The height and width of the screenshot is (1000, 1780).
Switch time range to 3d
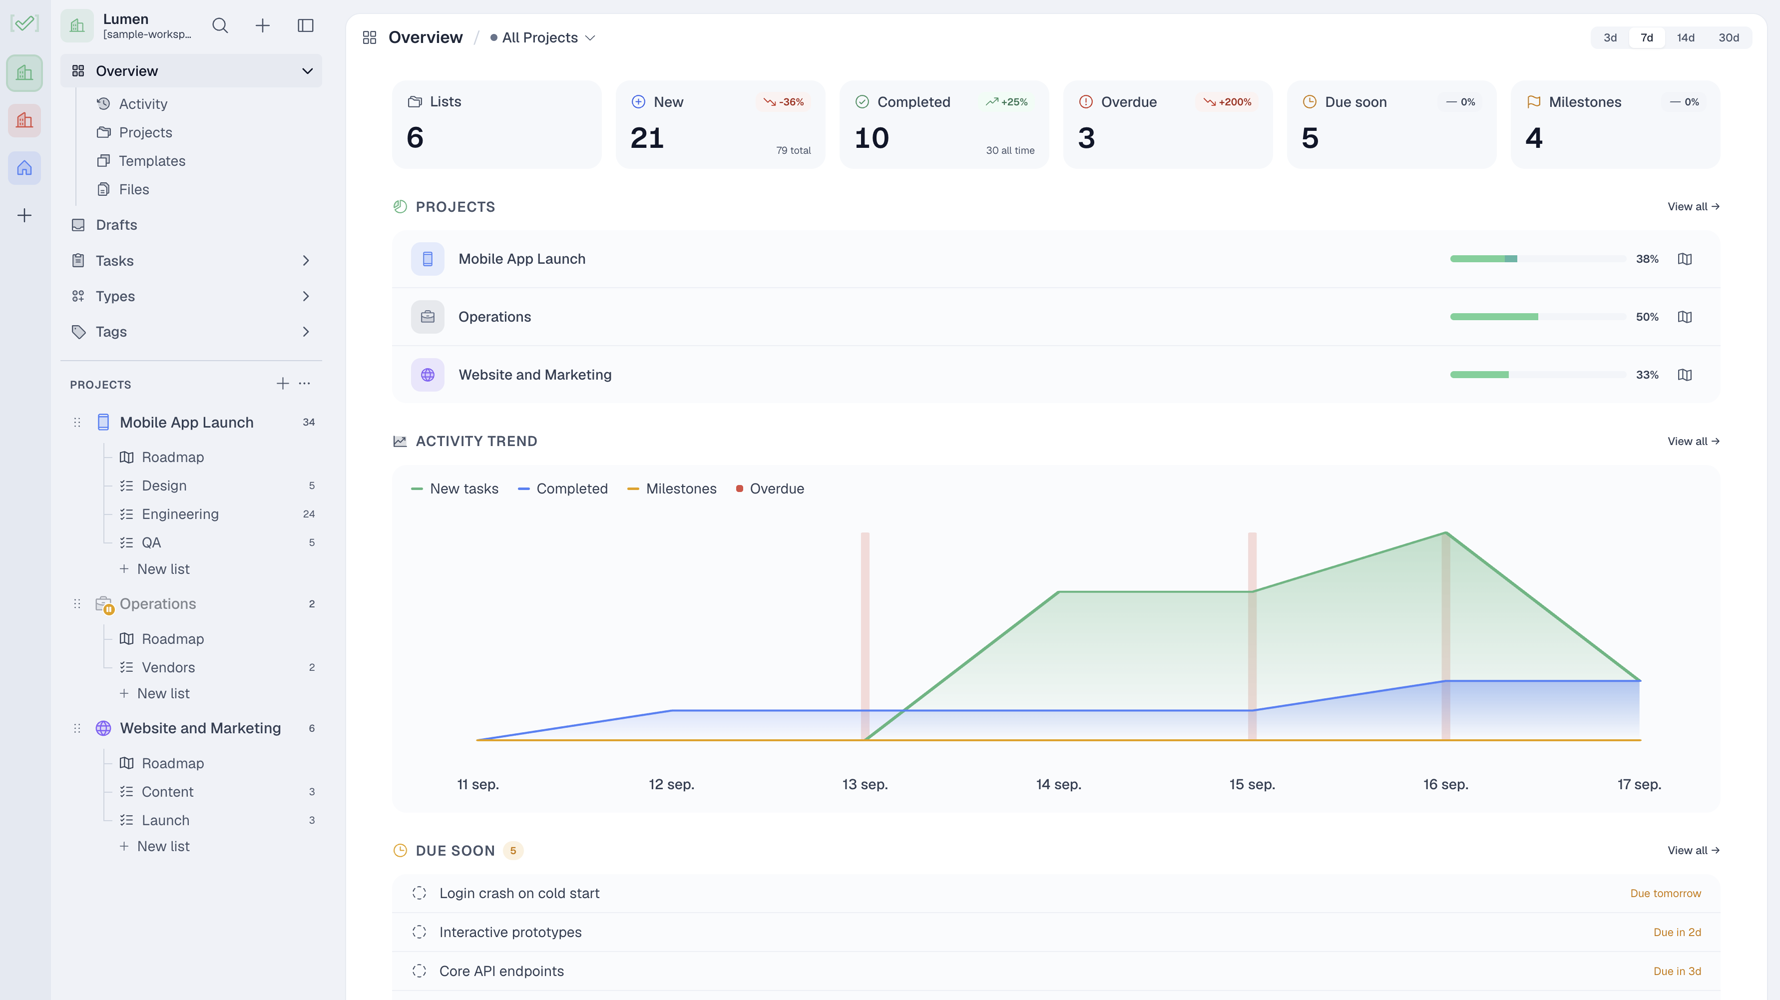point(1610,38)
